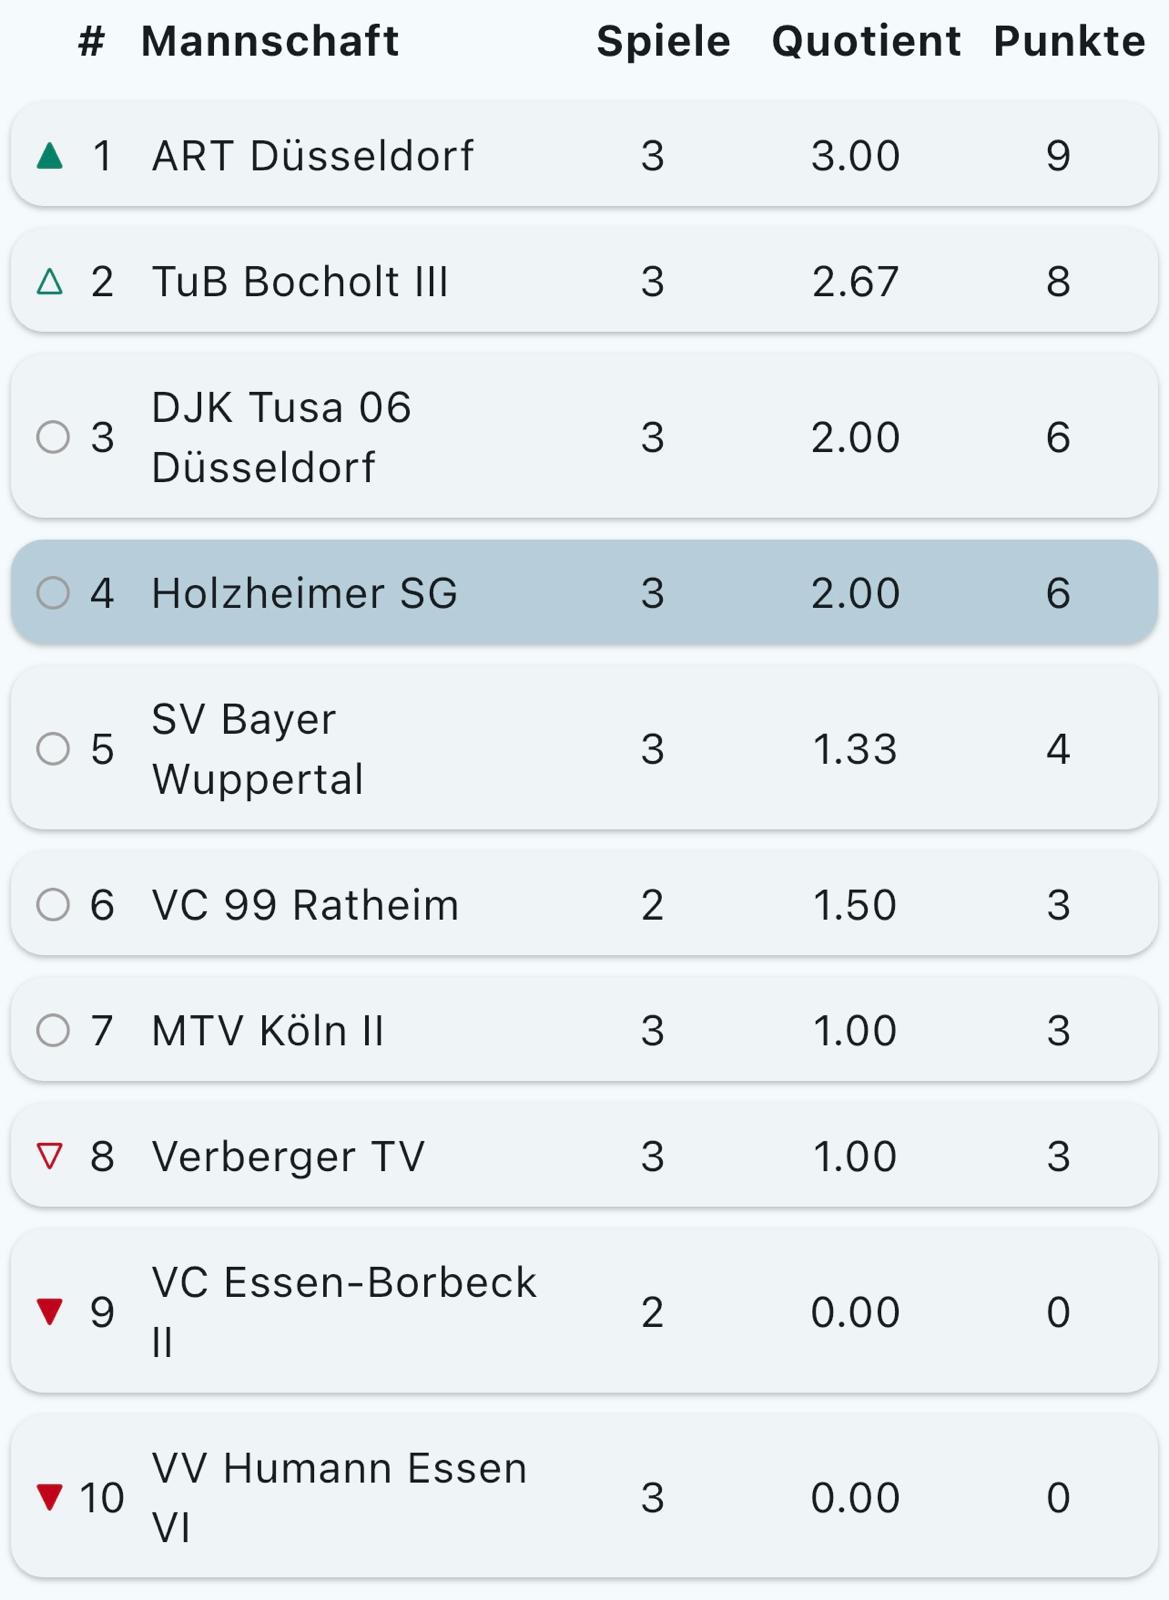Viewport: 1169px width, 1600px height.
Task: Open the Verberger TV team name
Action: [x=288, y=1157]
